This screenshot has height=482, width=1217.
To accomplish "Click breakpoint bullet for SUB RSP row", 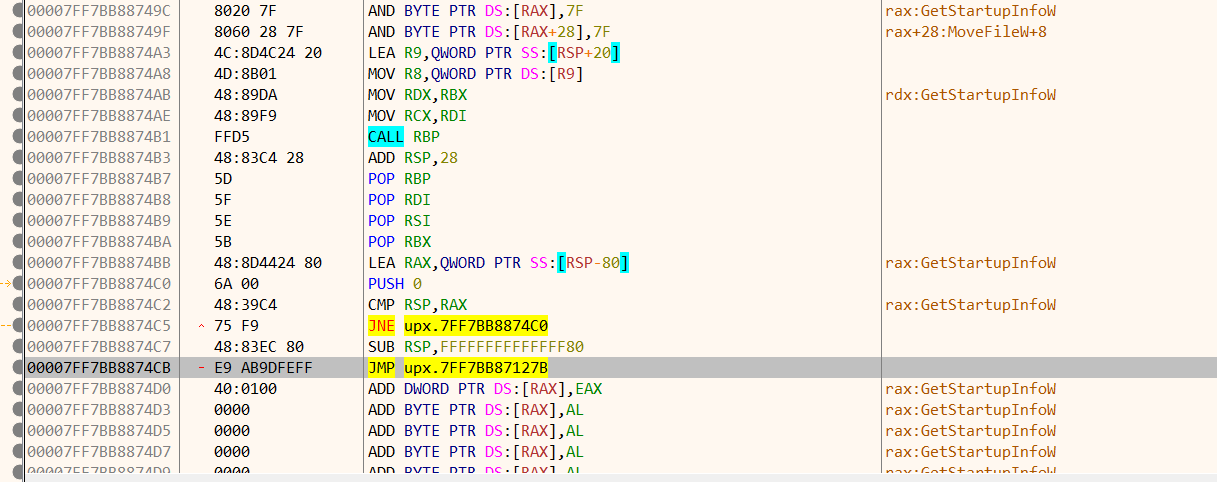I will click(18, 346).
